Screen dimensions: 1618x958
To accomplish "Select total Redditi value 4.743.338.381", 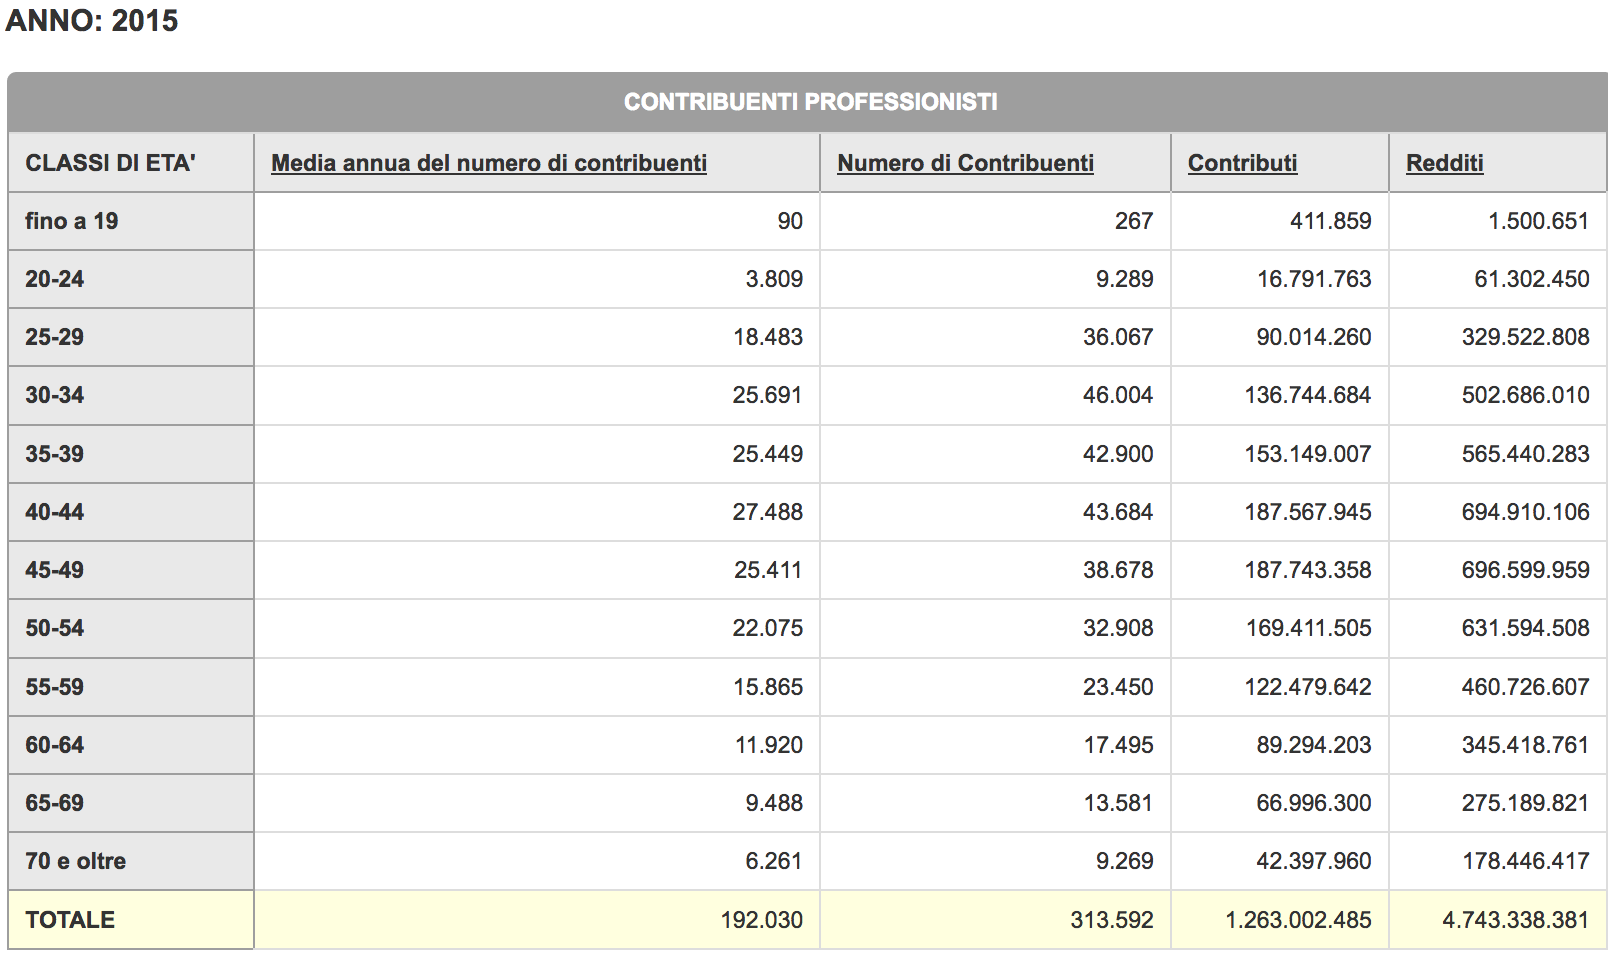I will coord(1515,920).
